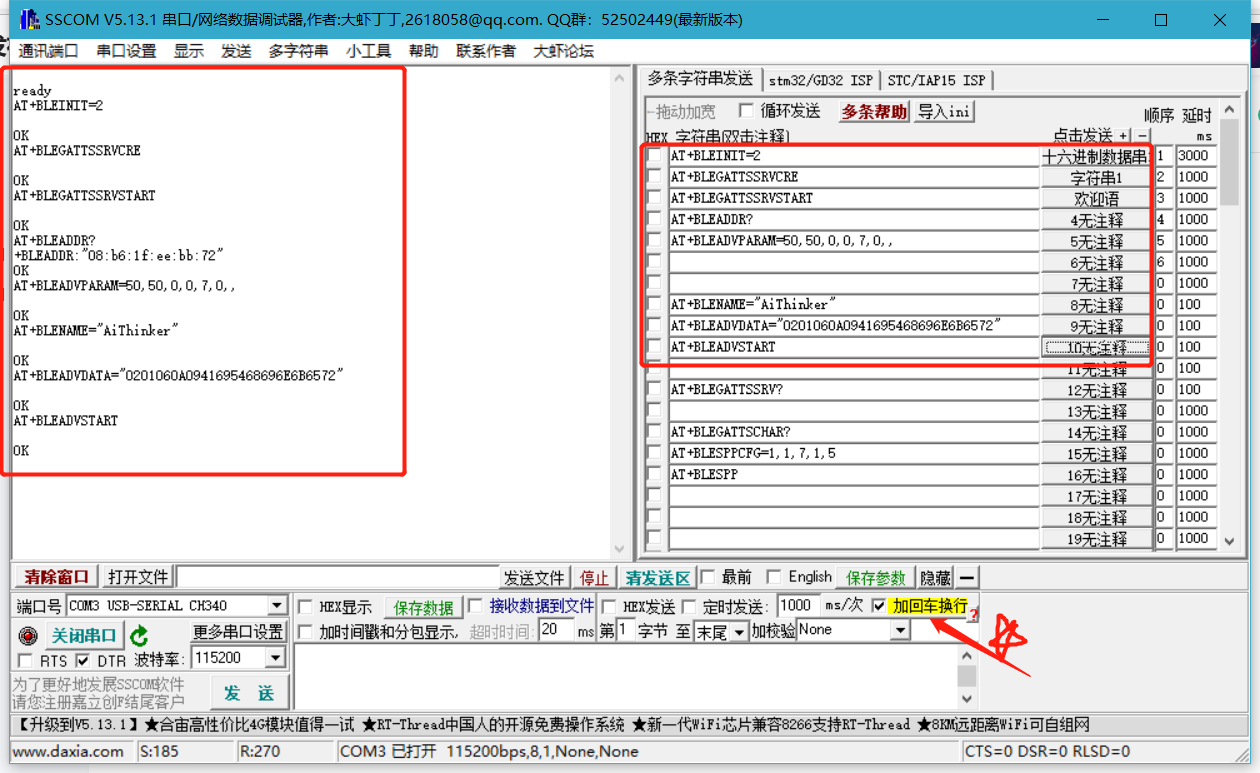
Task: Click the red record indicator beside 关闭串口
Action: coord(28,635)
